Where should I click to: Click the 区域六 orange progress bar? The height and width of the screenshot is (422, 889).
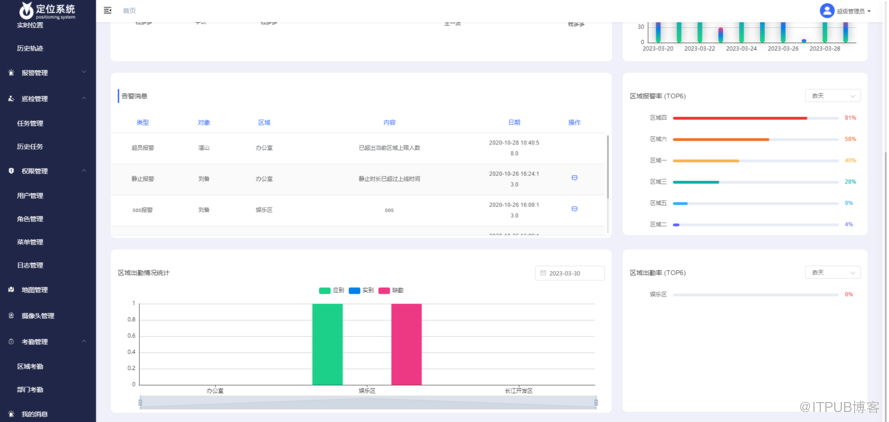[x=721, y=139]
